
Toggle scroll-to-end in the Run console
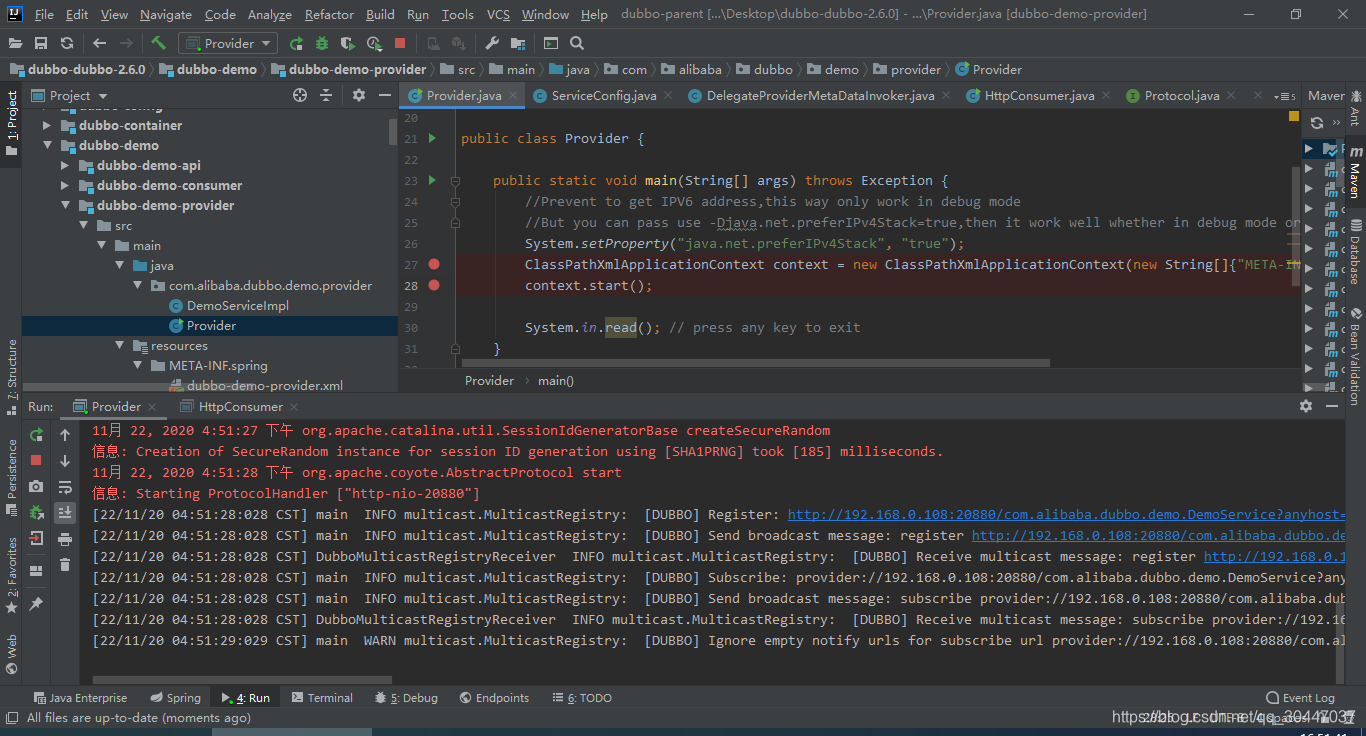pos(65,513)
